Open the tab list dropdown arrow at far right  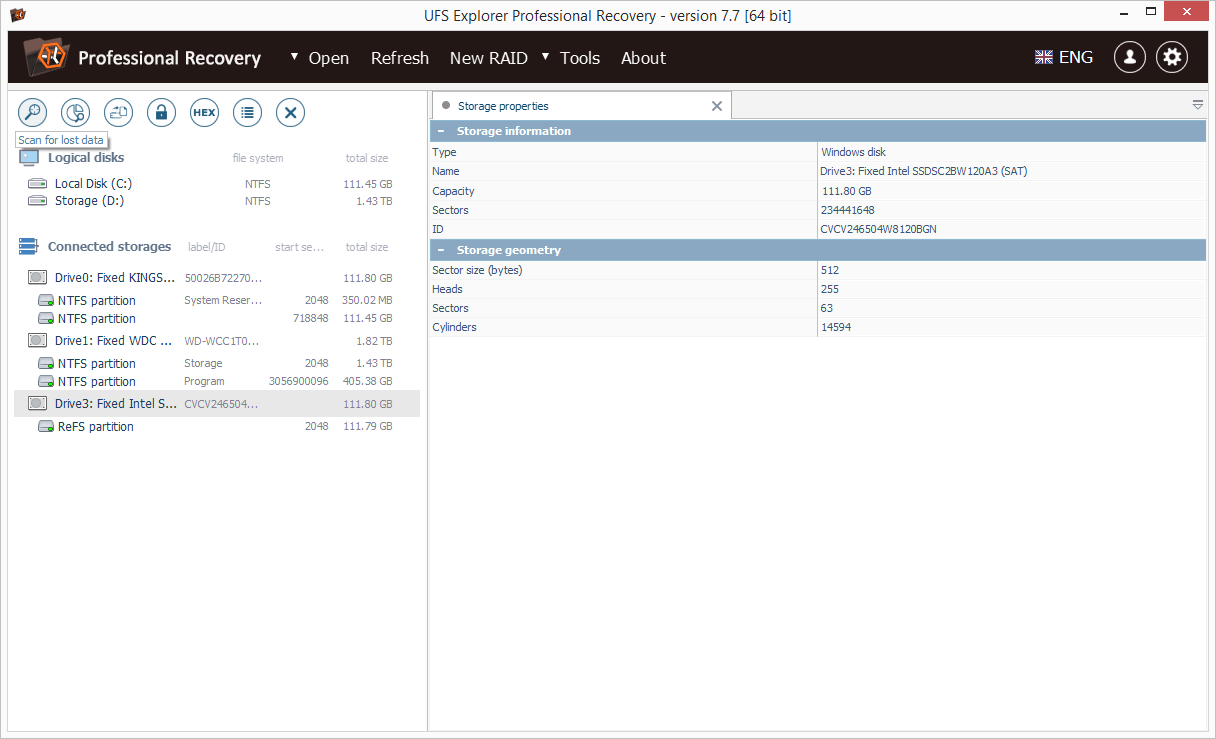1198,105
